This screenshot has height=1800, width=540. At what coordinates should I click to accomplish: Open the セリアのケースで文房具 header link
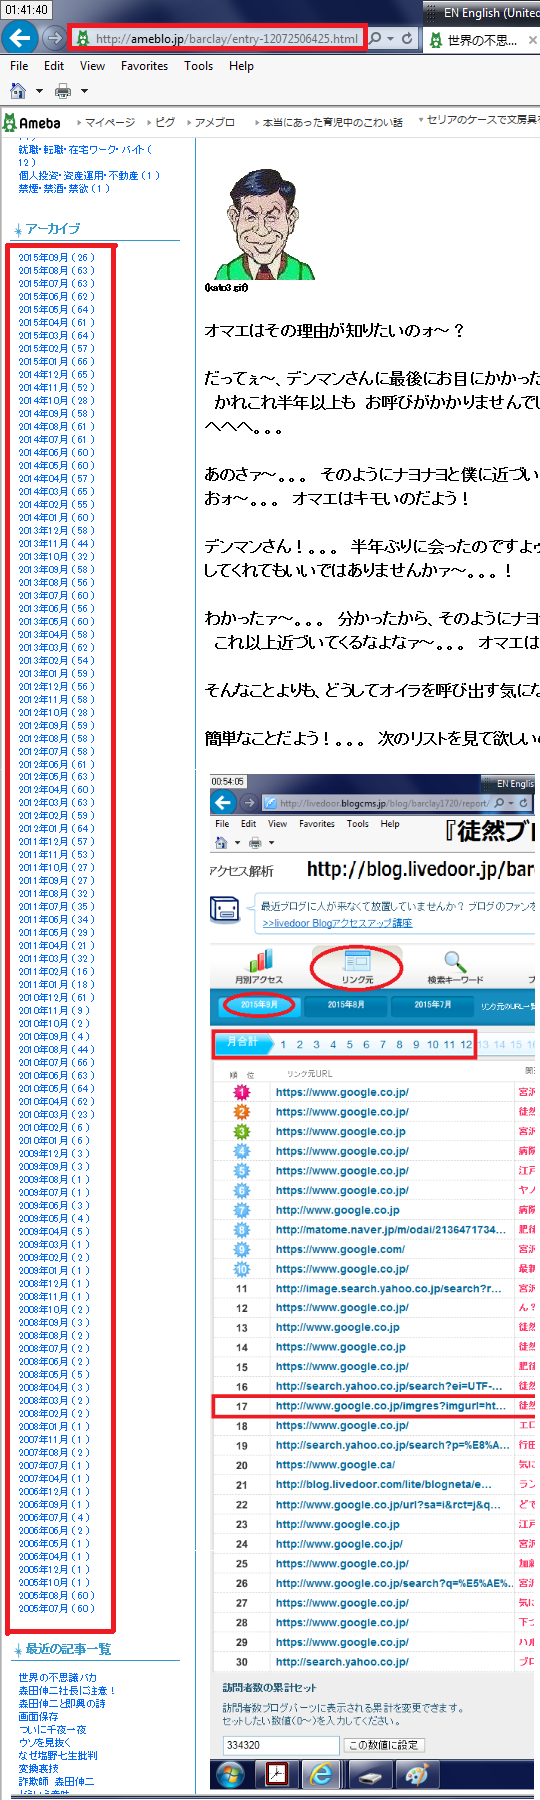tap(483, 121)
